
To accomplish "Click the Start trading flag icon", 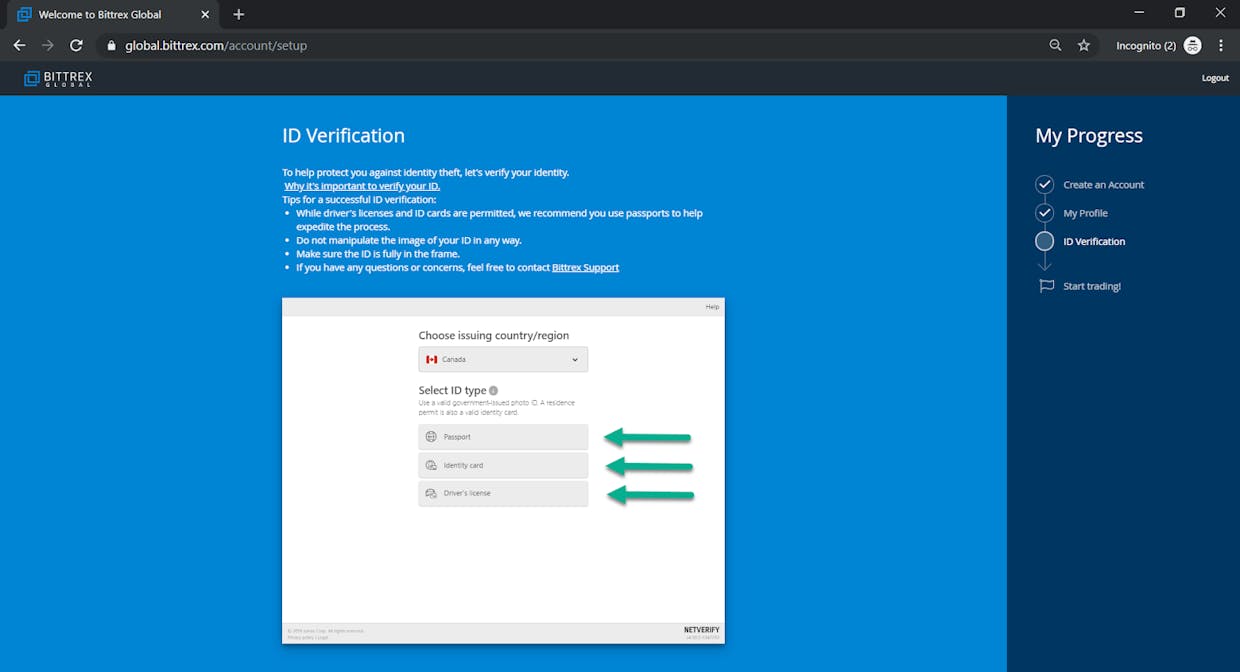I will point(1046,286).
